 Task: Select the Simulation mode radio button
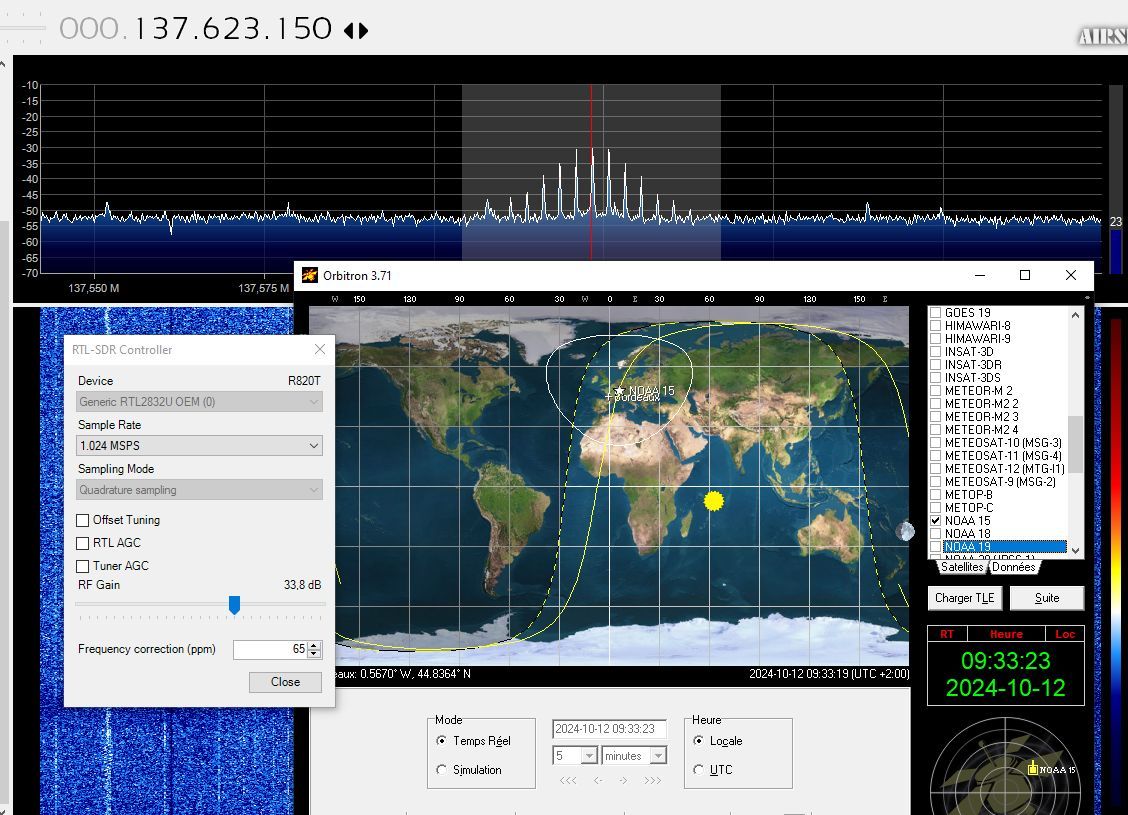441,770
